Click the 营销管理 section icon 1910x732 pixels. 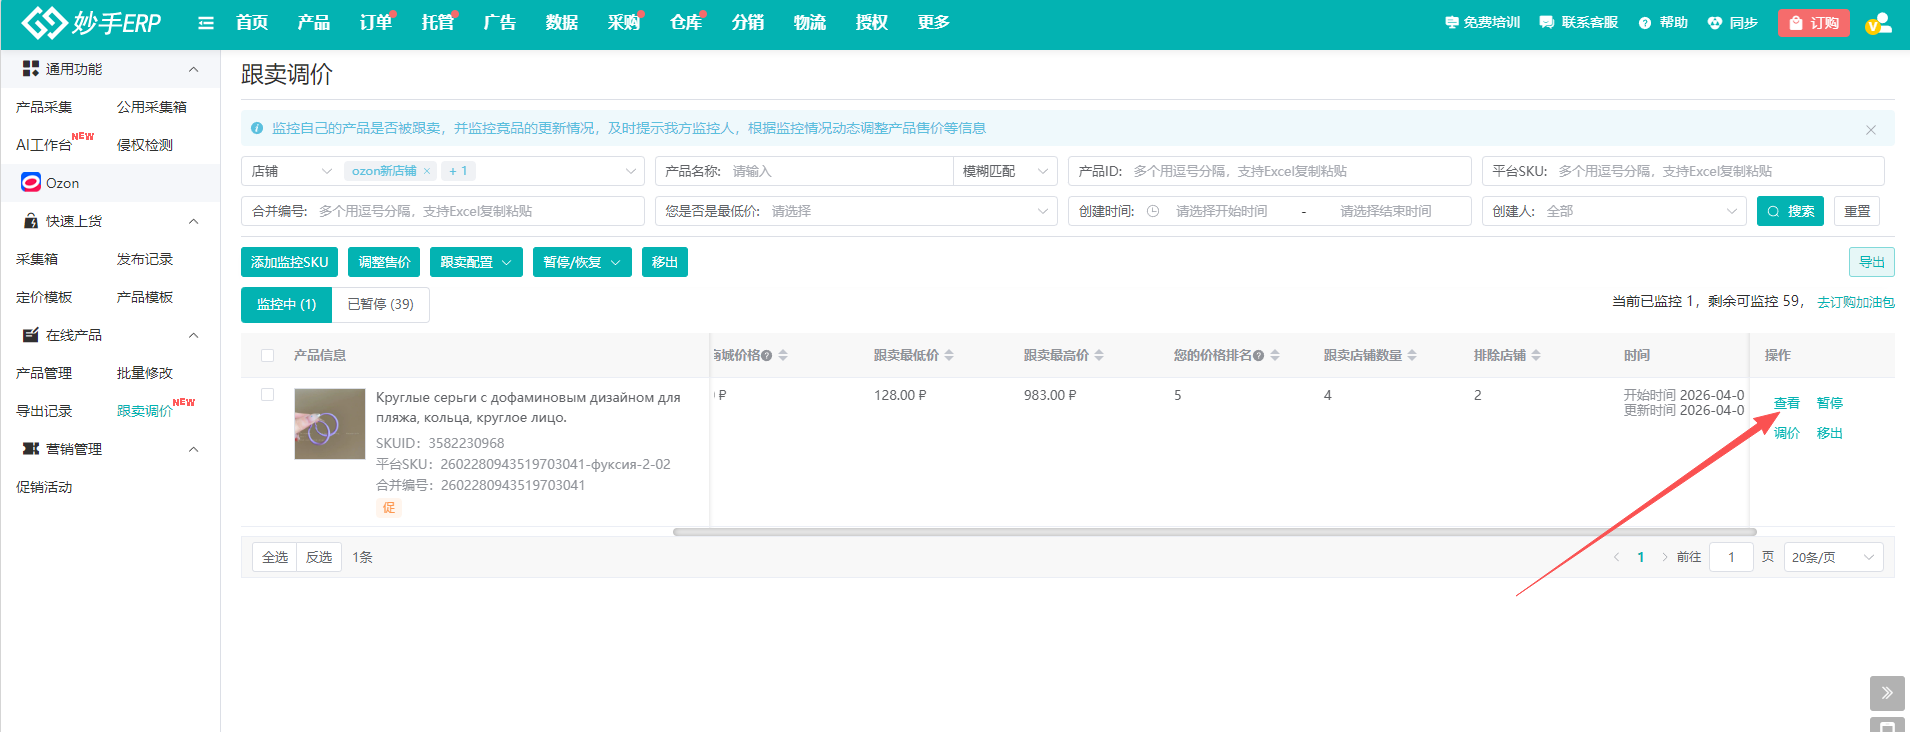pyautogui.click(x=31, y=449)
